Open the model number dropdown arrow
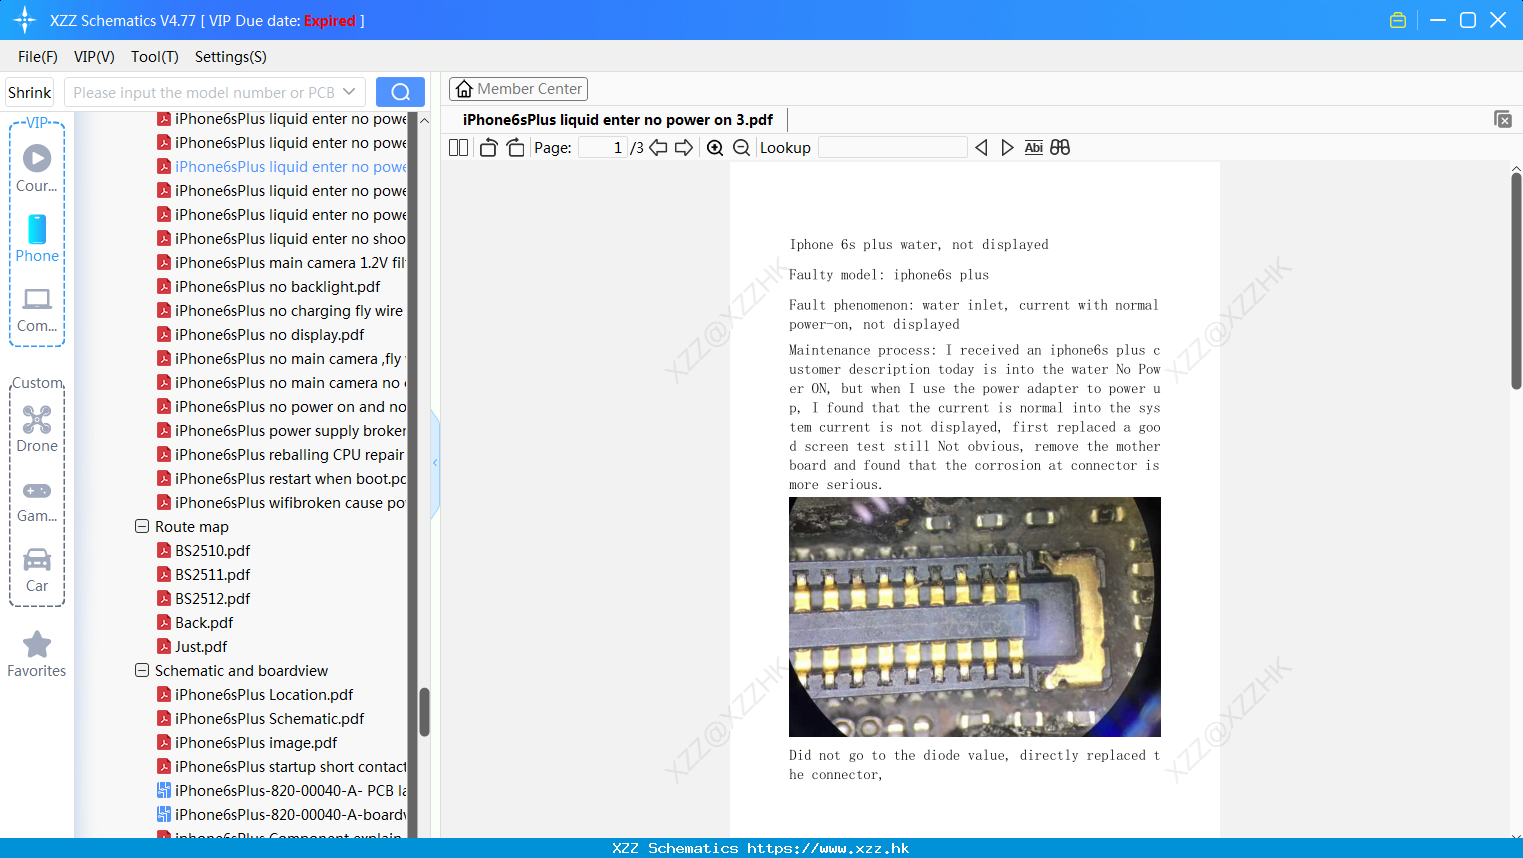 point(349,92)
